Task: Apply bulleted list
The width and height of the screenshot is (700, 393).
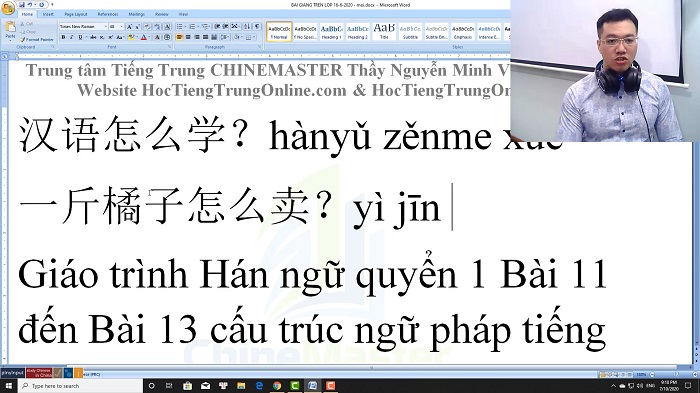Action: [x=179, y=27]
